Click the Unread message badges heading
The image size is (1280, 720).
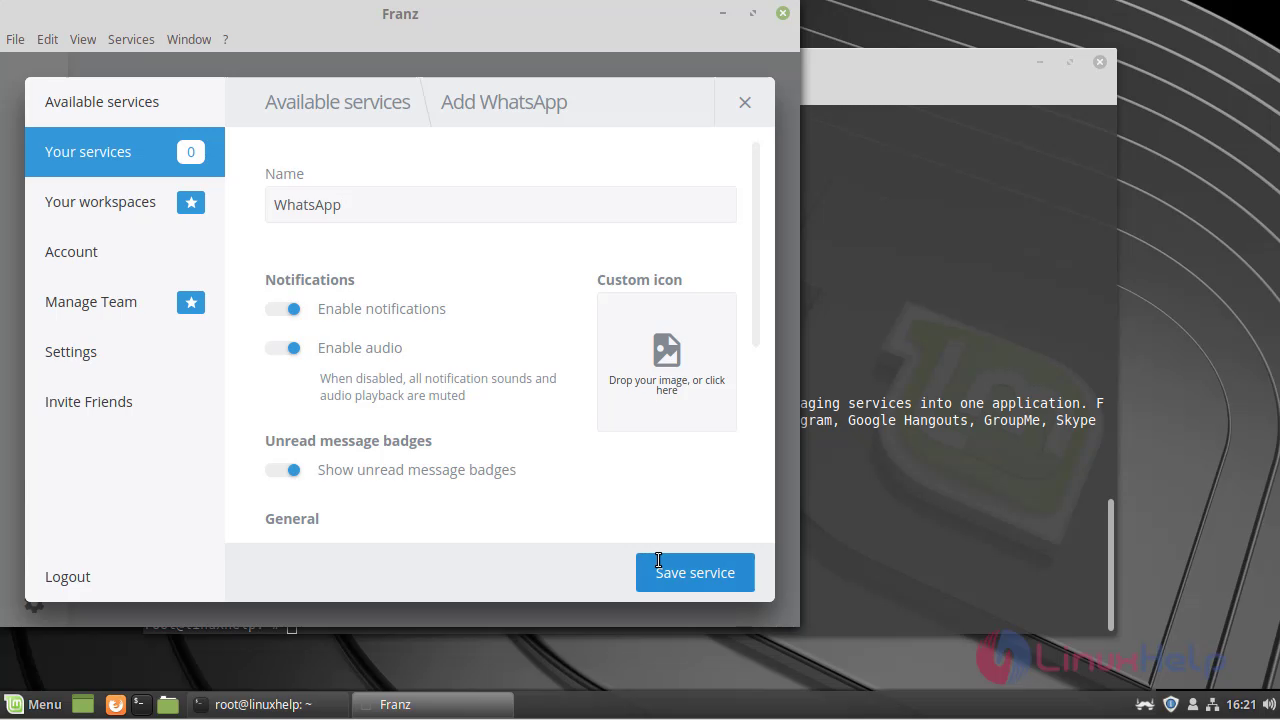point(348,441)
